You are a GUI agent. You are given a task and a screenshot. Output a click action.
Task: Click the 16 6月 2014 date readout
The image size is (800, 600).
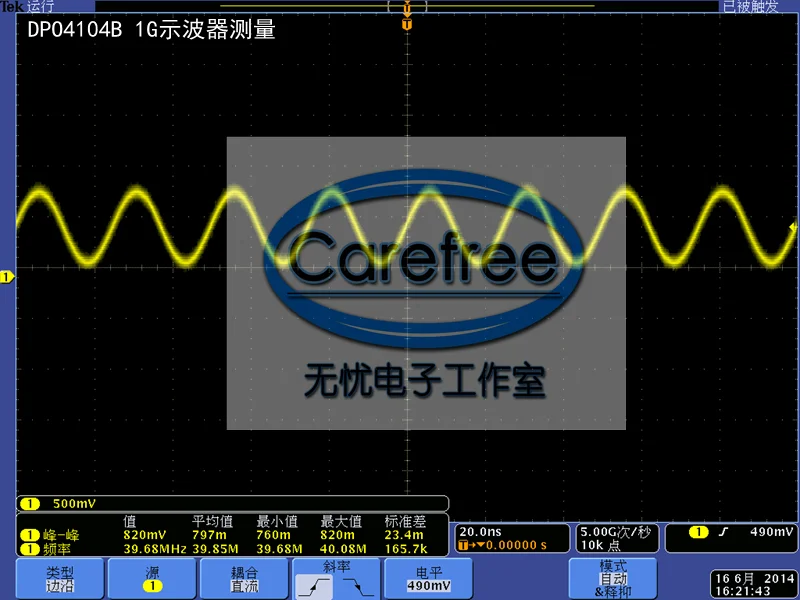click(755, 579)
